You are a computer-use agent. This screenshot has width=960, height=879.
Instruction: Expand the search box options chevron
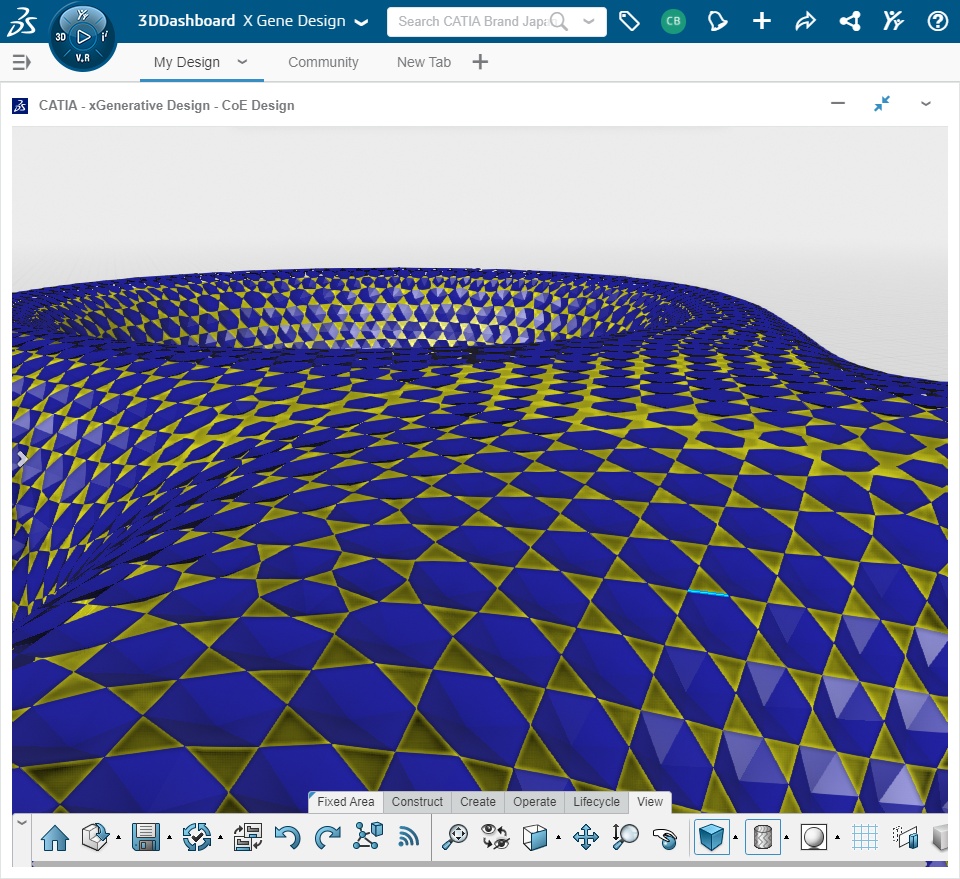(588, 21)
